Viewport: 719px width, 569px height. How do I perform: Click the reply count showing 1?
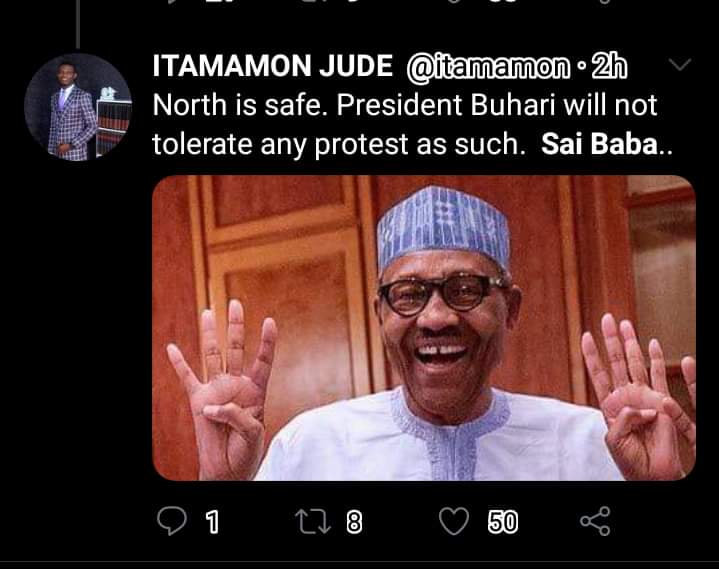[x=212, y=521]
